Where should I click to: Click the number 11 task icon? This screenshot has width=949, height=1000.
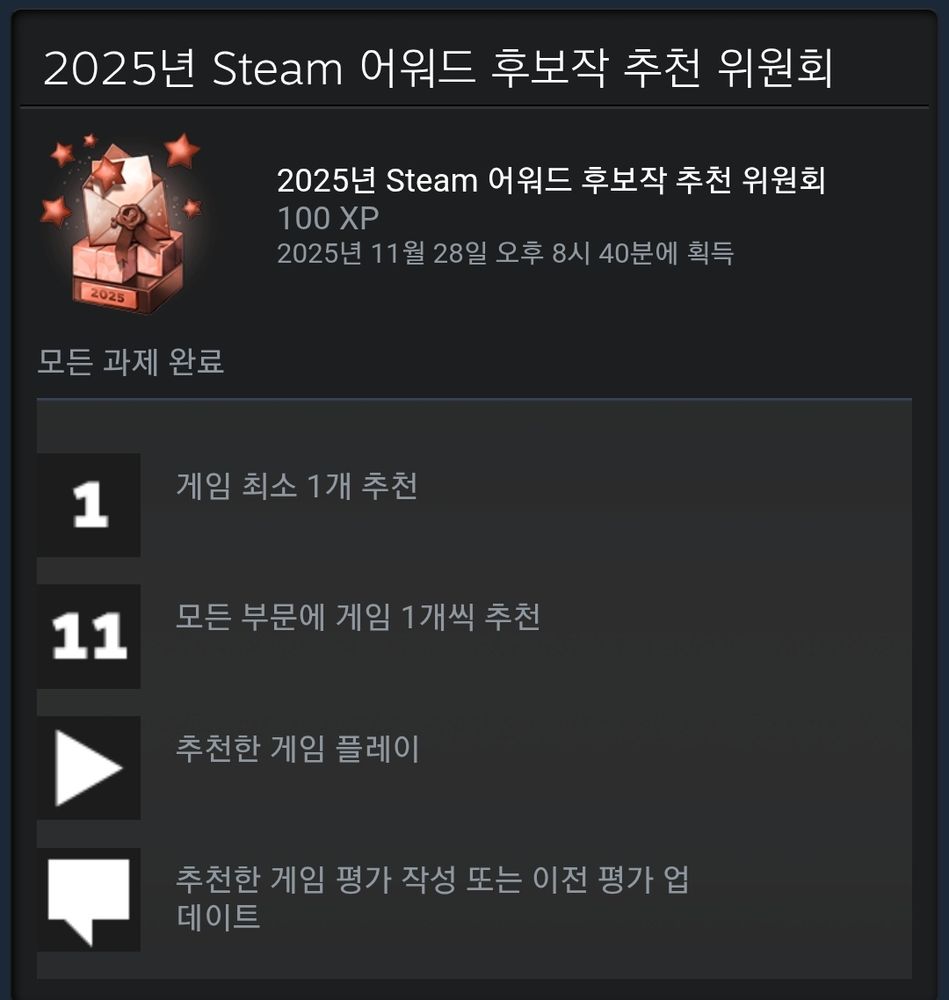[x=89, y=636]
